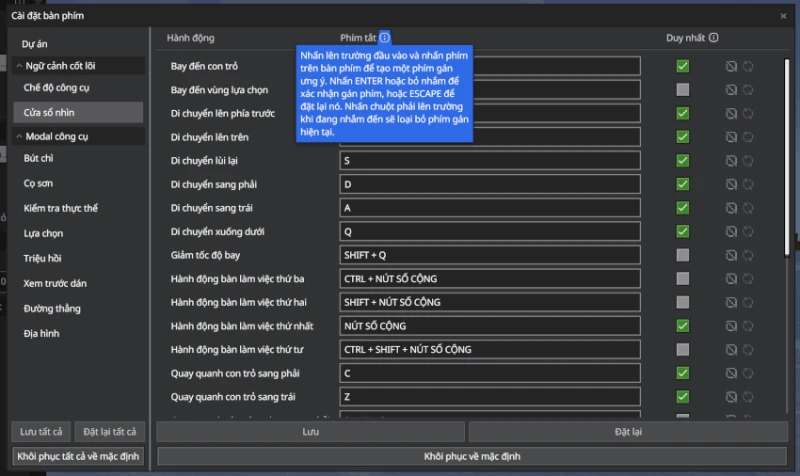Reset shortcut icon for Di chuyển lùi lại

click(748, 161)
